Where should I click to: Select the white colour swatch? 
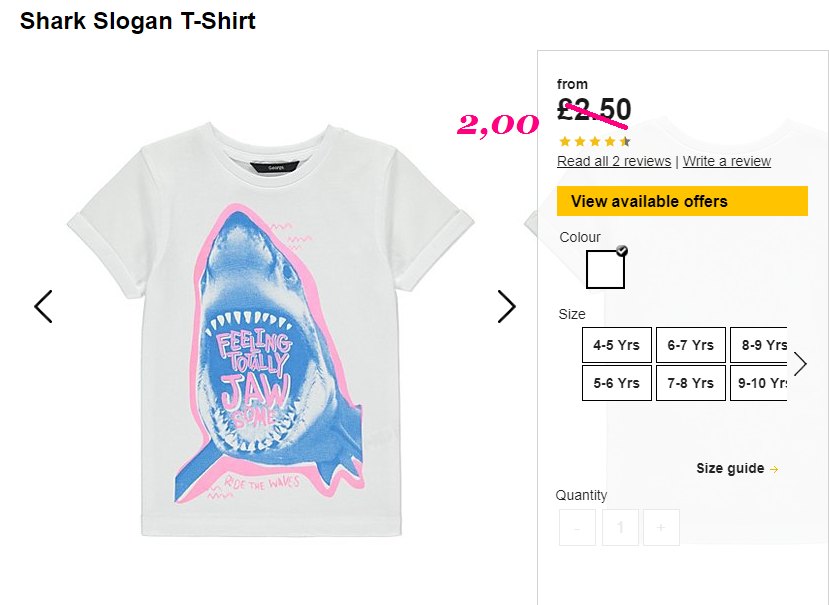pyautogui.click(x=605, y=269)
